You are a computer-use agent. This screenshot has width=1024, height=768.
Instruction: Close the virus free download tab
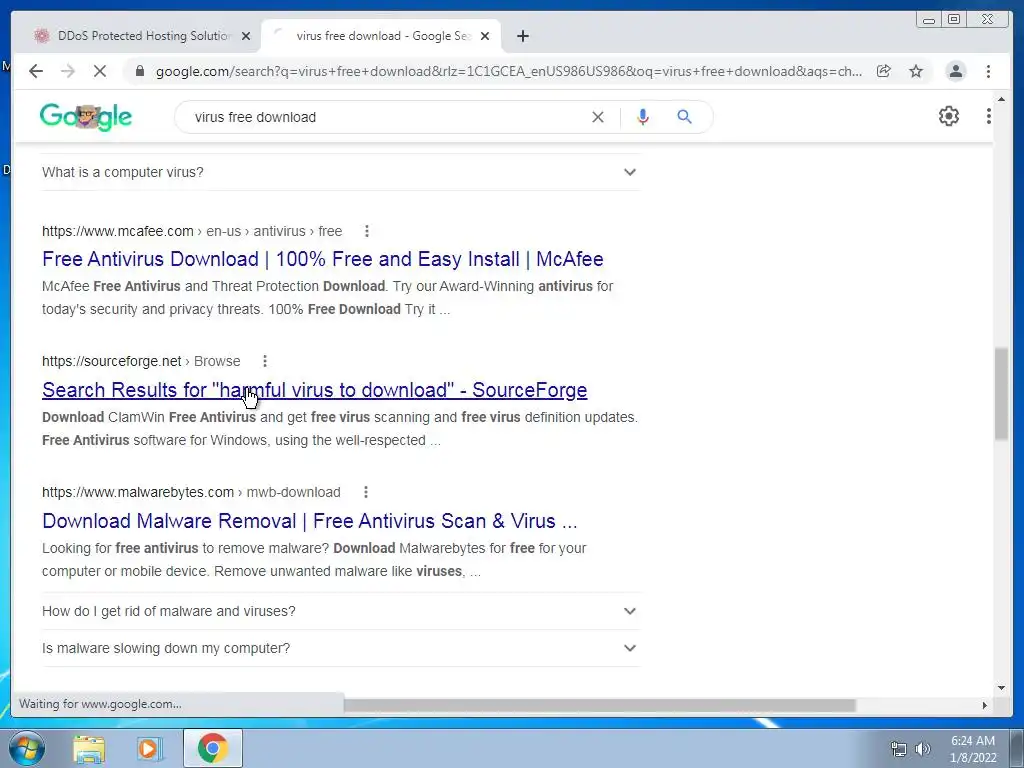point(485,37)
